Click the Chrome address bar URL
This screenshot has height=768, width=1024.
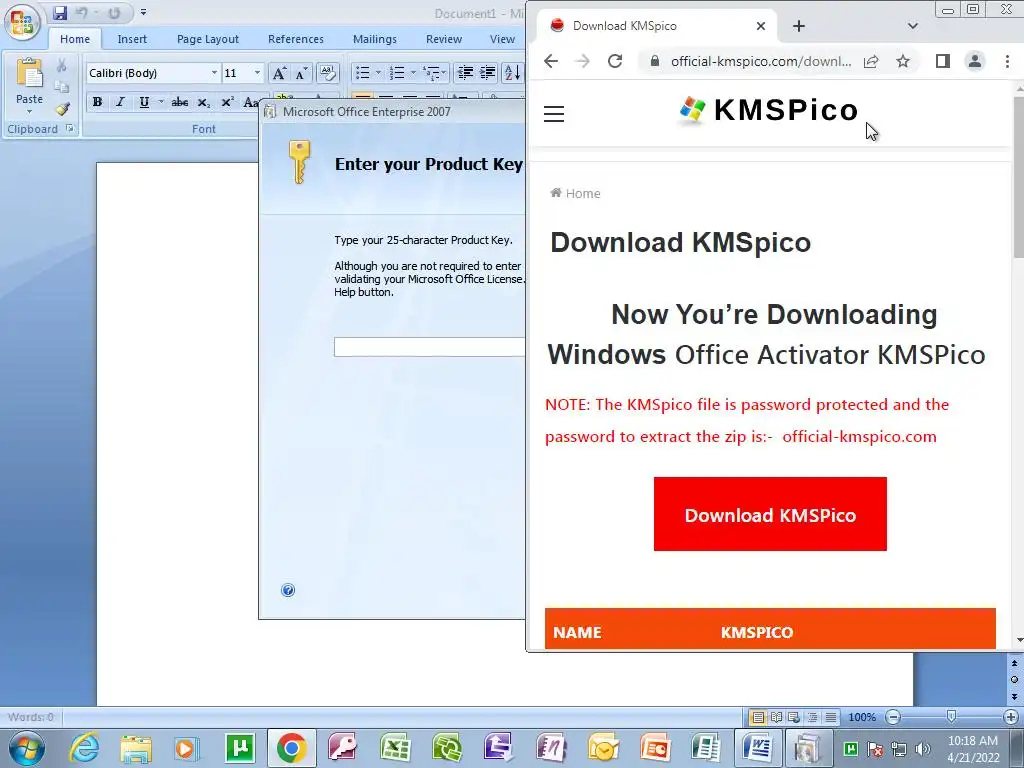point(761,61)
